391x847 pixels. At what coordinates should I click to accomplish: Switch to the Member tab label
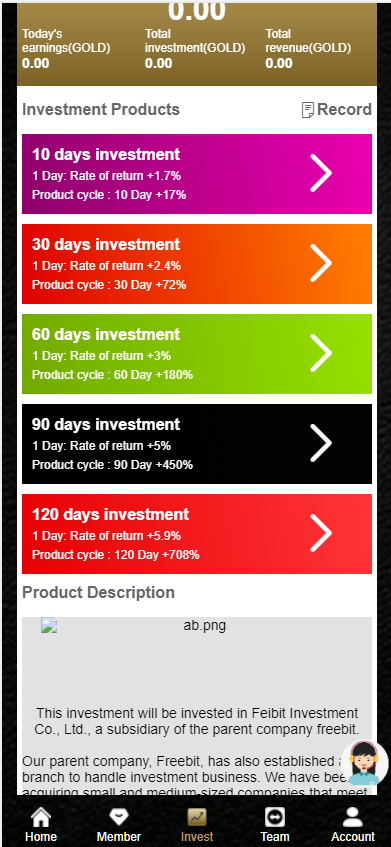pos(119,837)
